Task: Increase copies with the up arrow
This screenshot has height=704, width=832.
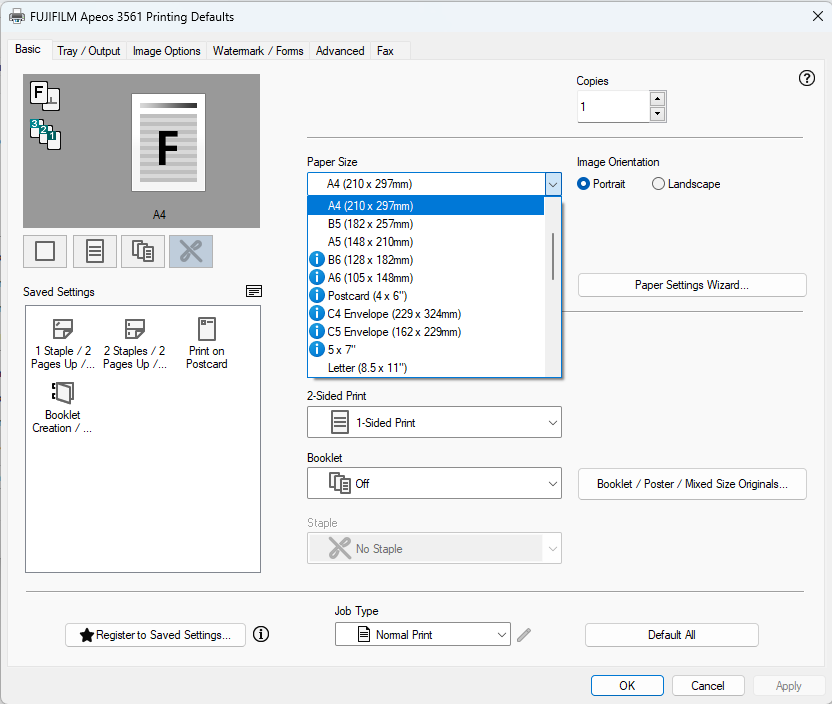Action: tap(657, 98)
